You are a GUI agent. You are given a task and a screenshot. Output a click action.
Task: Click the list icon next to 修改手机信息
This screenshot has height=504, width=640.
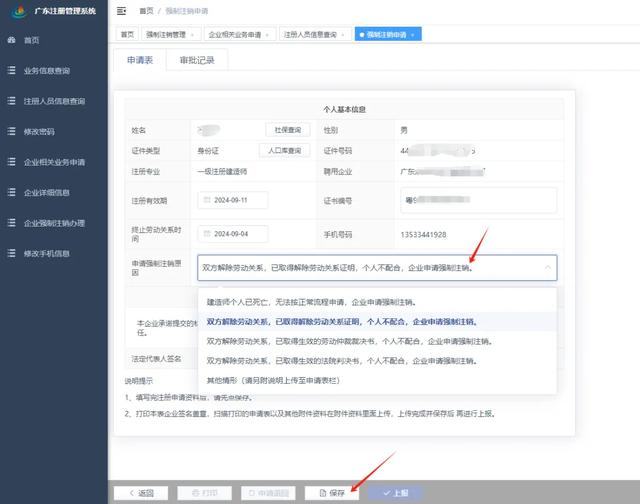coord(11,253)
